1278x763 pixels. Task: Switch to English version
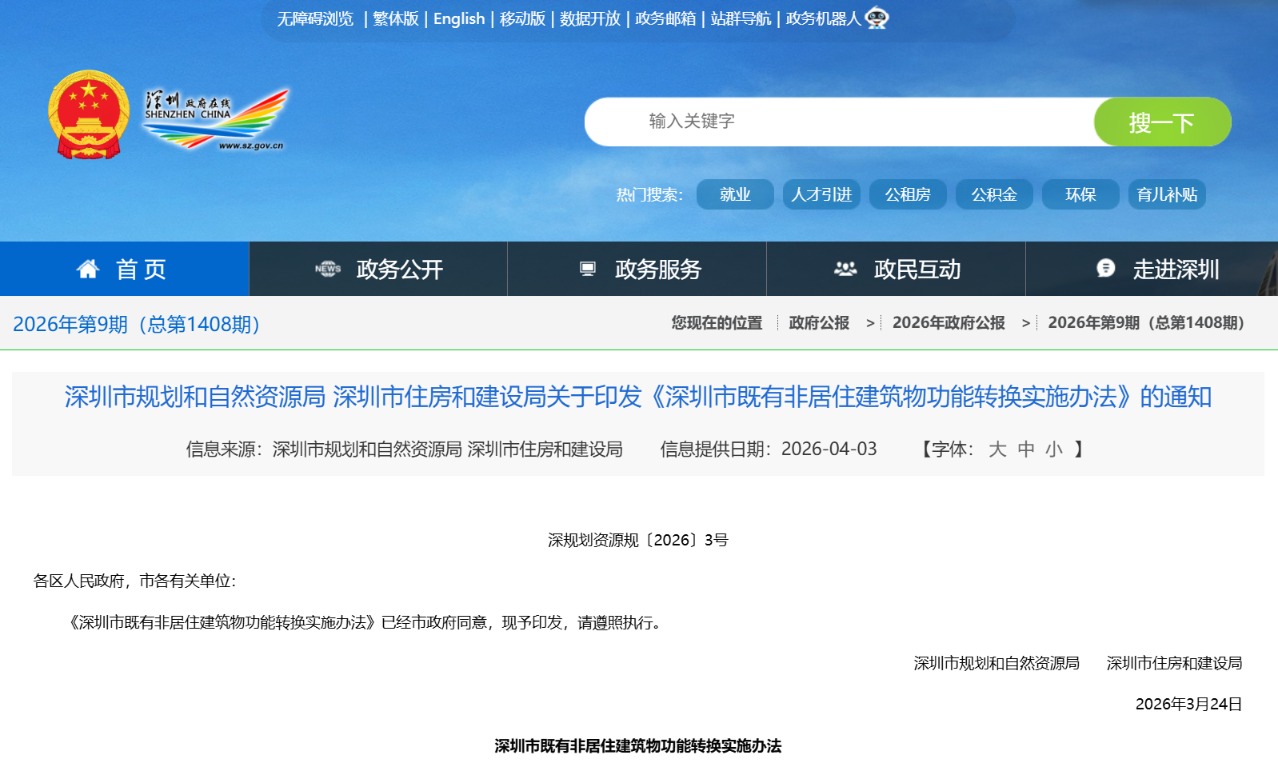coord(458,18)
